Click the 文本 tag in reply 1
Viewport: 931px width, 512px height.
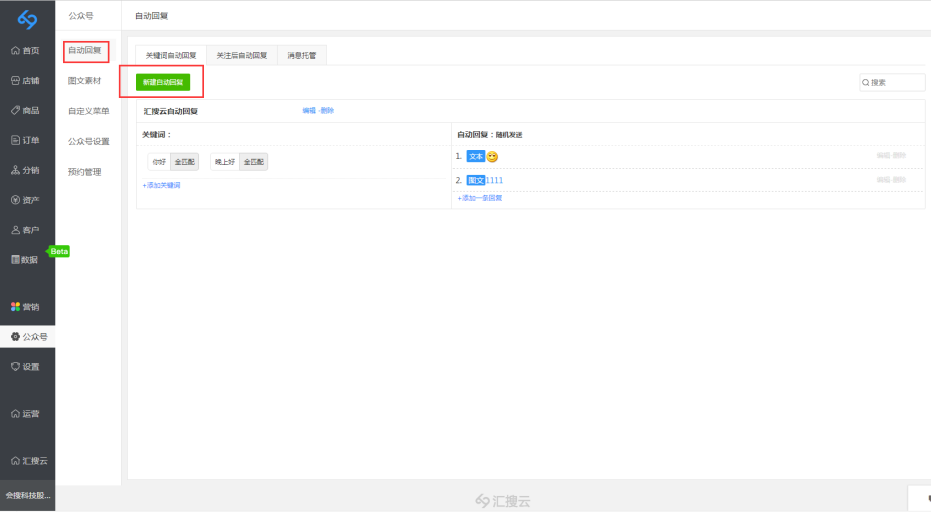[x=476, y=156]
